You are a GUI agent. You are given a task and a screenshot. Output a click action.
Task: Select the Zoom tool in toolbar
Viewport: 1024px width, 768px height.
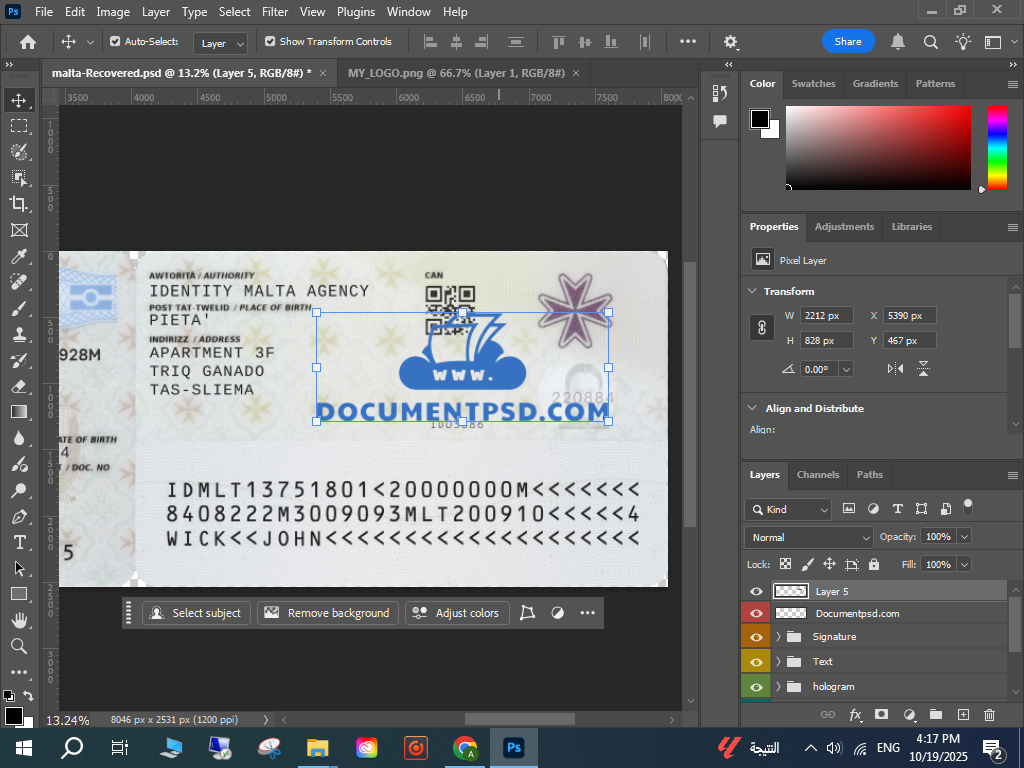[19, 646]
